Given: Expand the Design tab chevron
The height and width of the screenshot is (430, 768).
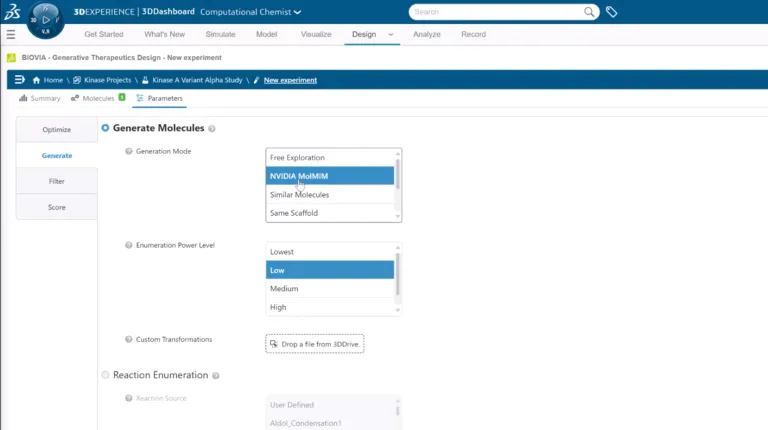Looking at the screenshot, I should coord(390,34).
